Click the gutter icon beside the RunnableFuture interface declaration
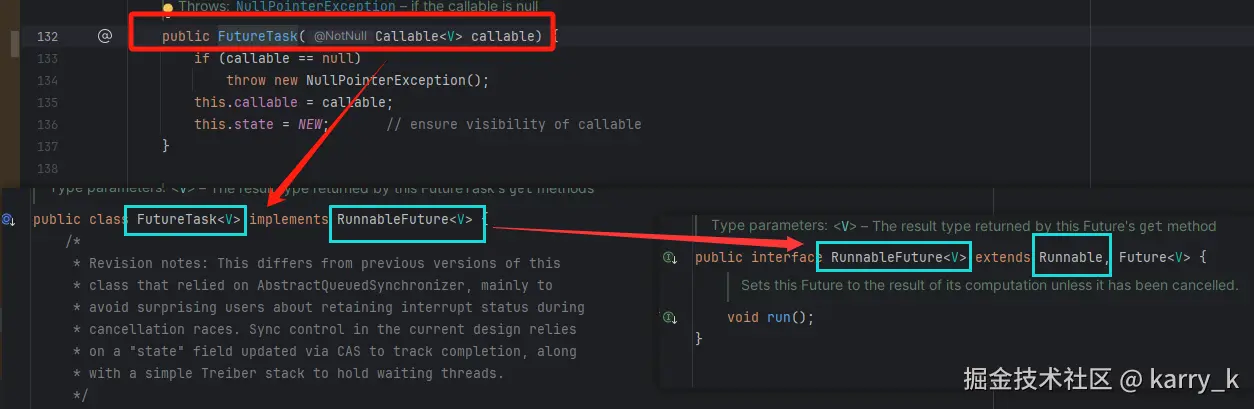 (671, 258)
